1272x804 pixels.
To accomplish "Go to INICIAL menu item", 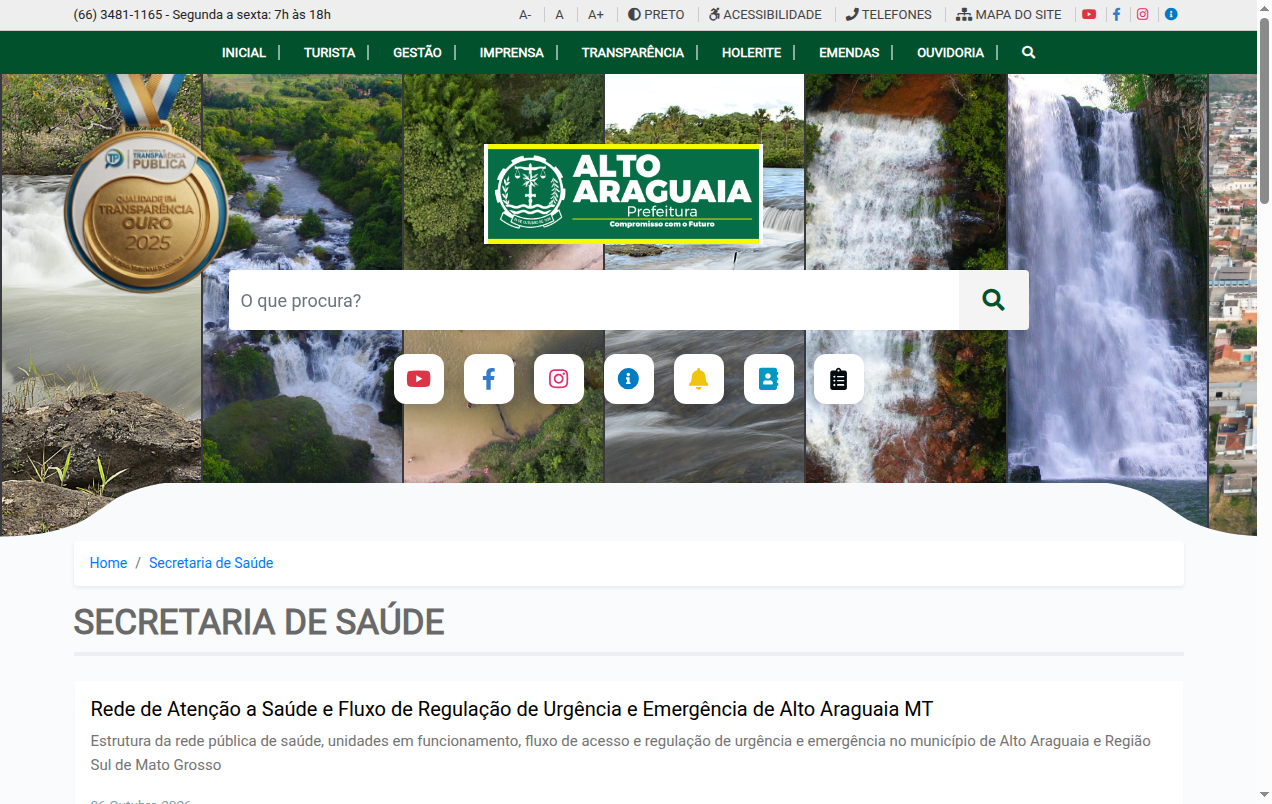I will tap(244, 52).
